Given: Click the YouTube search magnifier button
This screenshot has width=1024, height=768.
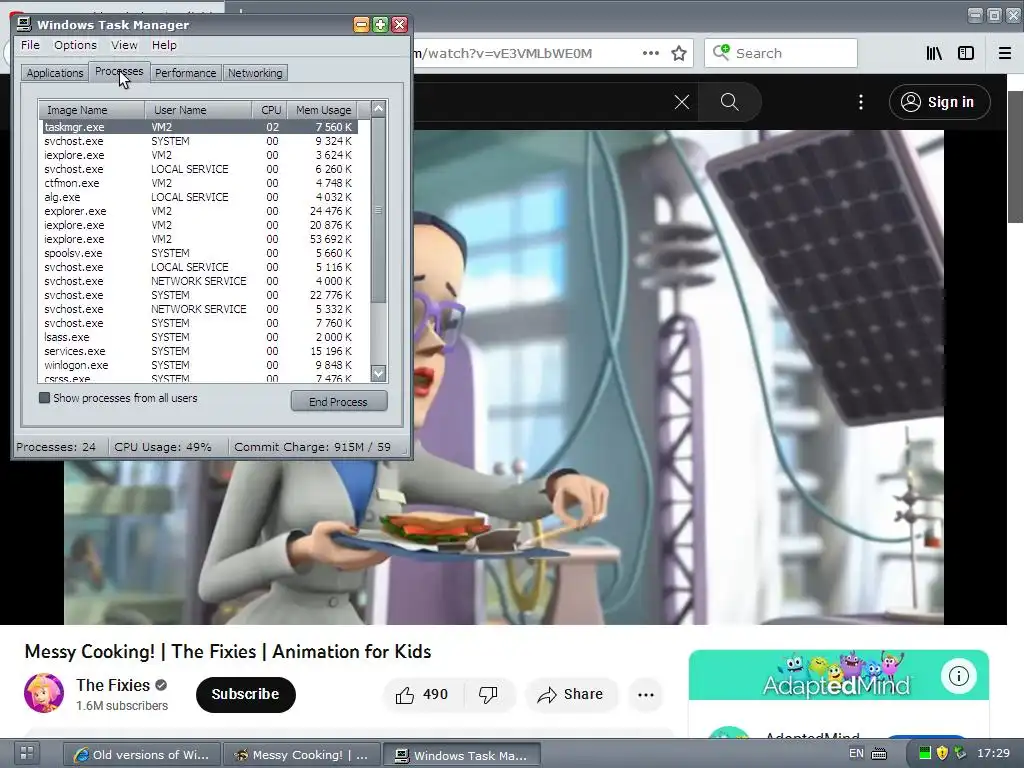Looking at the screenshot, I should coord(729,102).
